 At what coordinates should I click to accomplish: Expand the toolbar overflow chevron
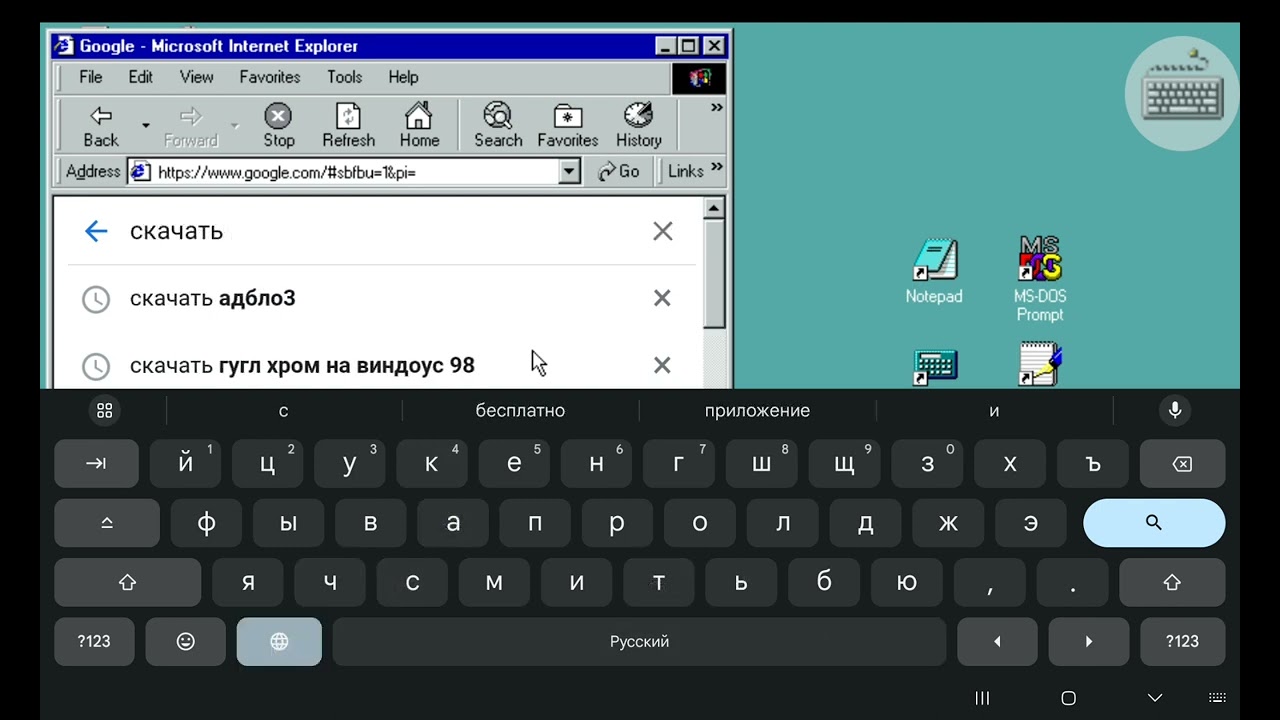(x=716, y=108)
